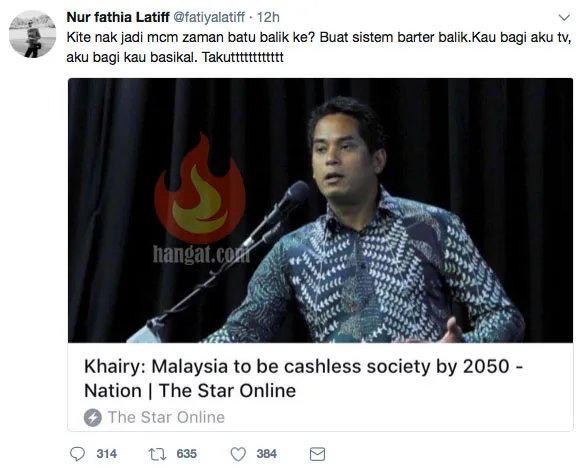Visit the @fatiyalatiff handle link
Viewport: 581px width, 468px height.
209,17
